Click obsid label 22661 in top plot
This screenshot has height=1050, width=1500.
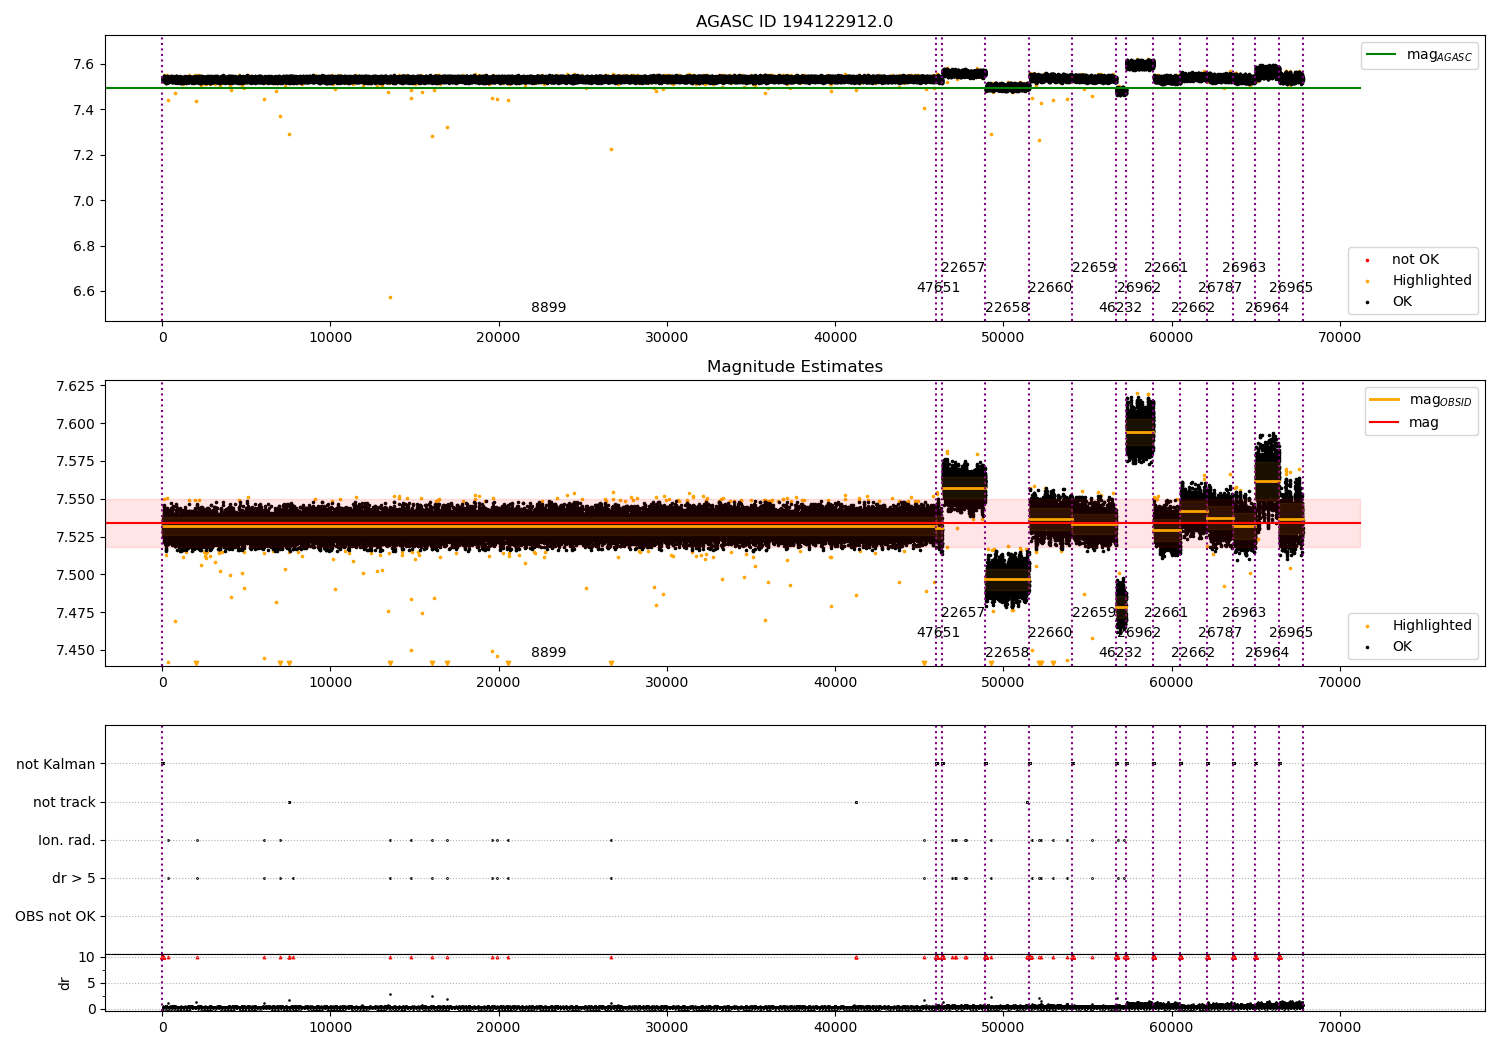(x=1166, y=268)
